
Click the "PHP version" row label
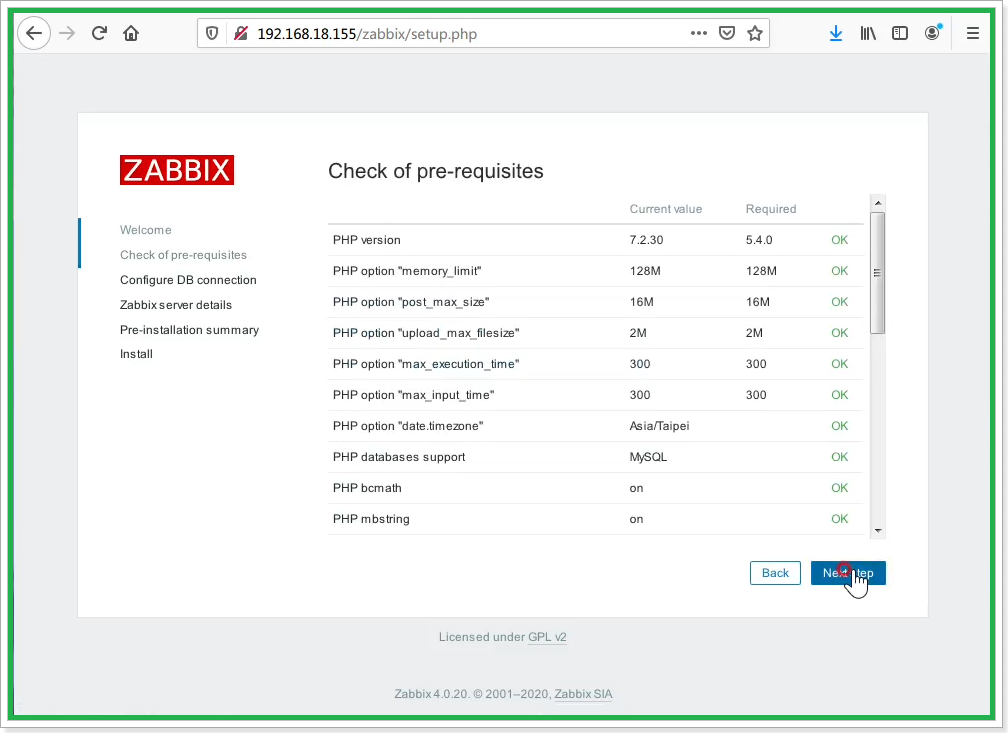367,240
